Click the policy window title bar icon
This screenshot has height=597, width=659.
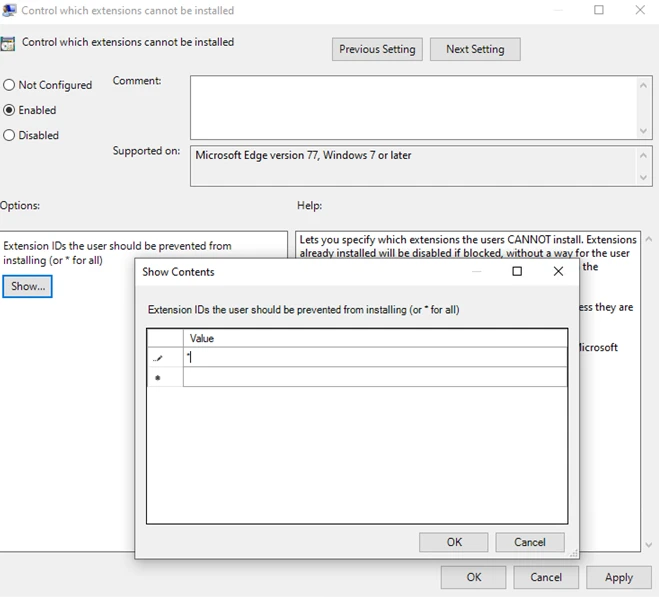9,10
